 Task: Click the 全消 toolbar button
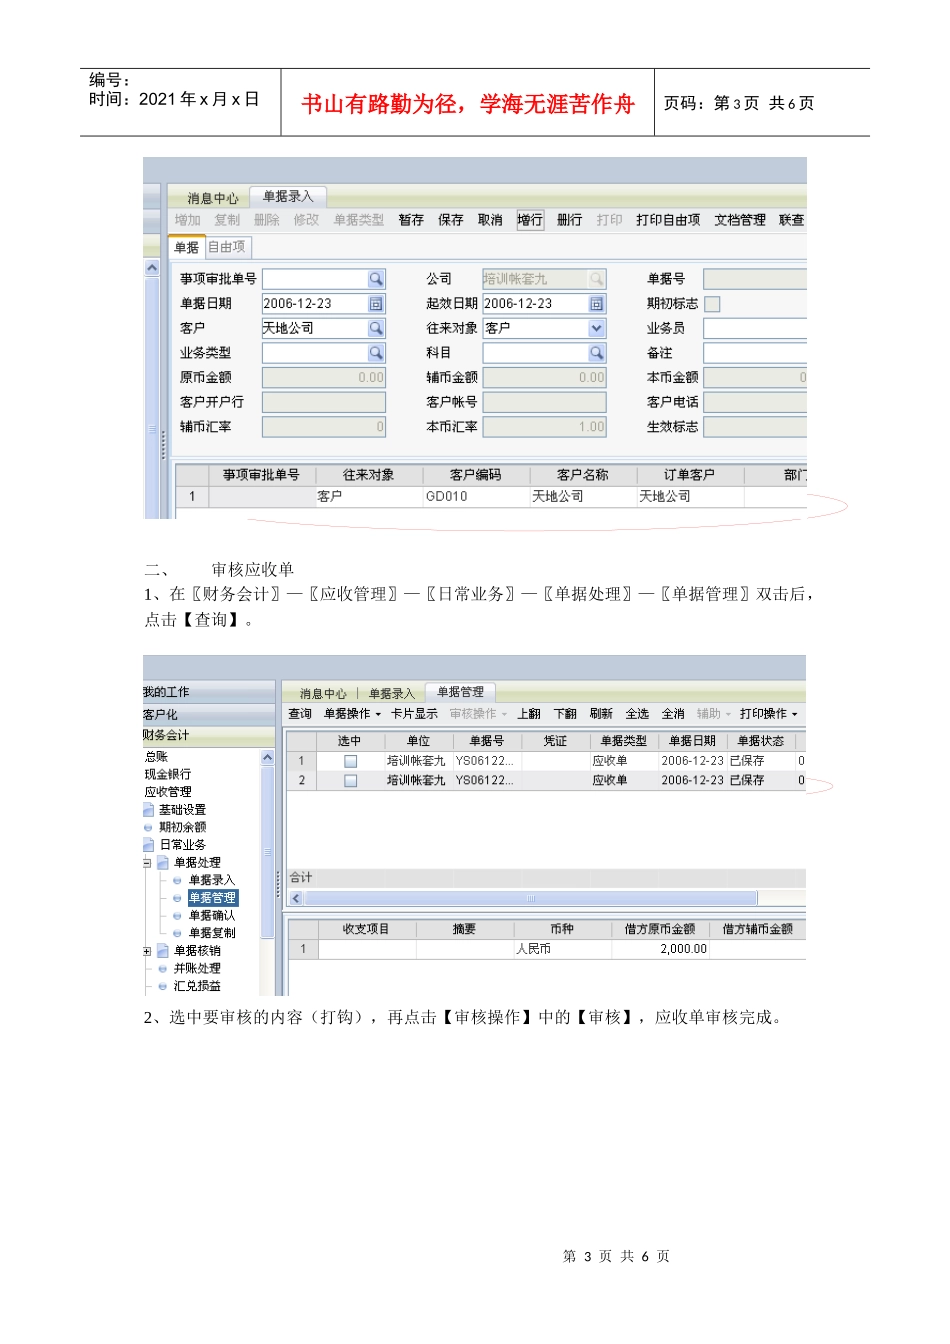coord(673,714)
